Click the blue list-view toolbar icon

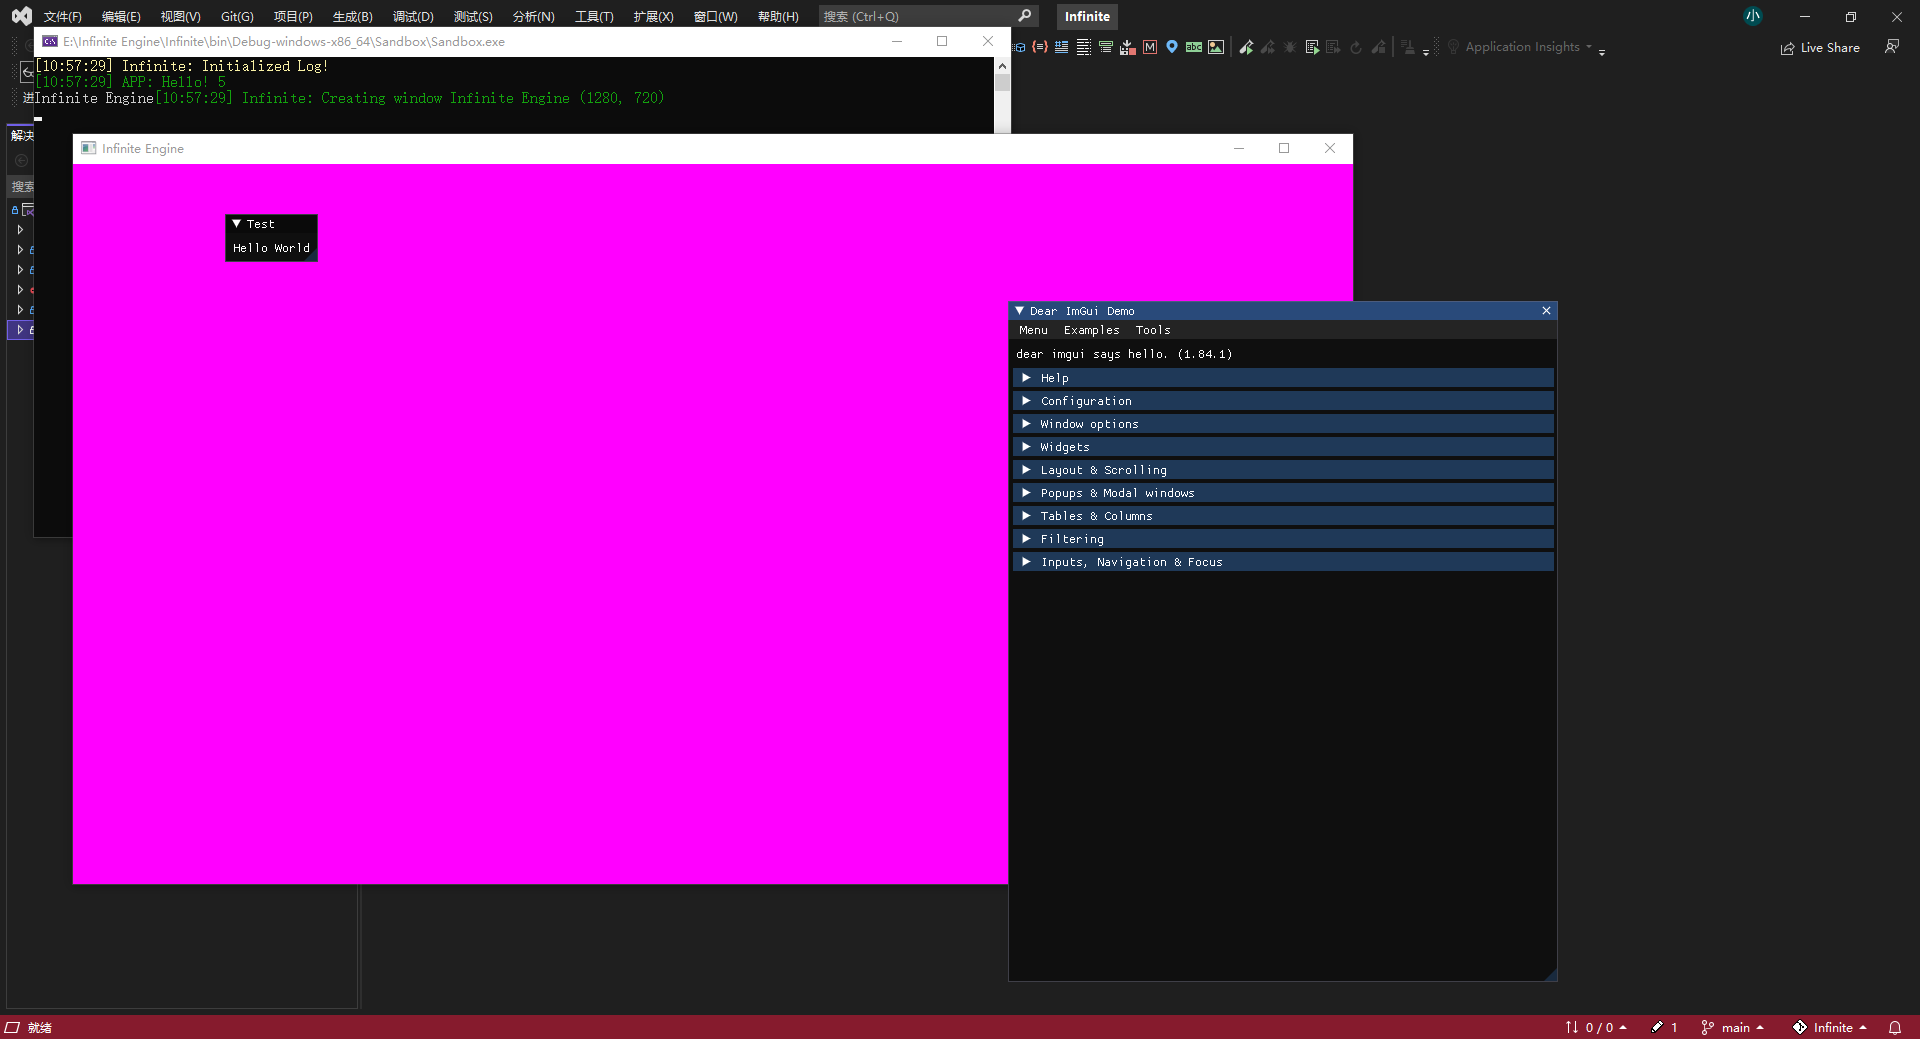click(1062, 47)
